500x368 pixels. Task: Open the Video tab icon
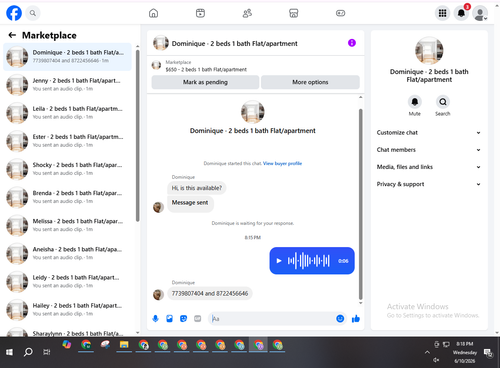[x=200, y=13]
